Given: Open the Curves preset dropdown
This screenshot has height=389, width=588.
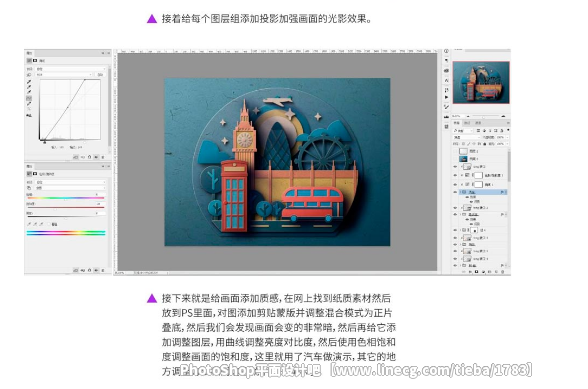Looking at the screenshot, I should [x=70, y=69].
